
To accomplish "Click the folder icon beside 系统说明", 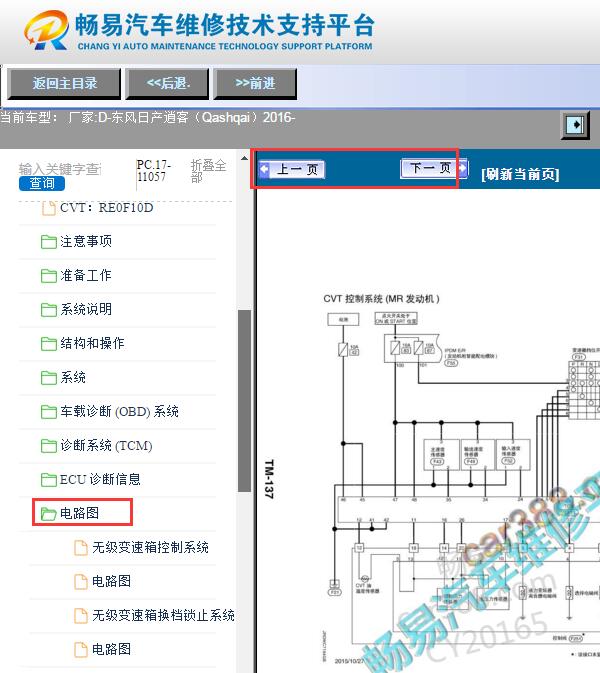I will pos(48,309).
